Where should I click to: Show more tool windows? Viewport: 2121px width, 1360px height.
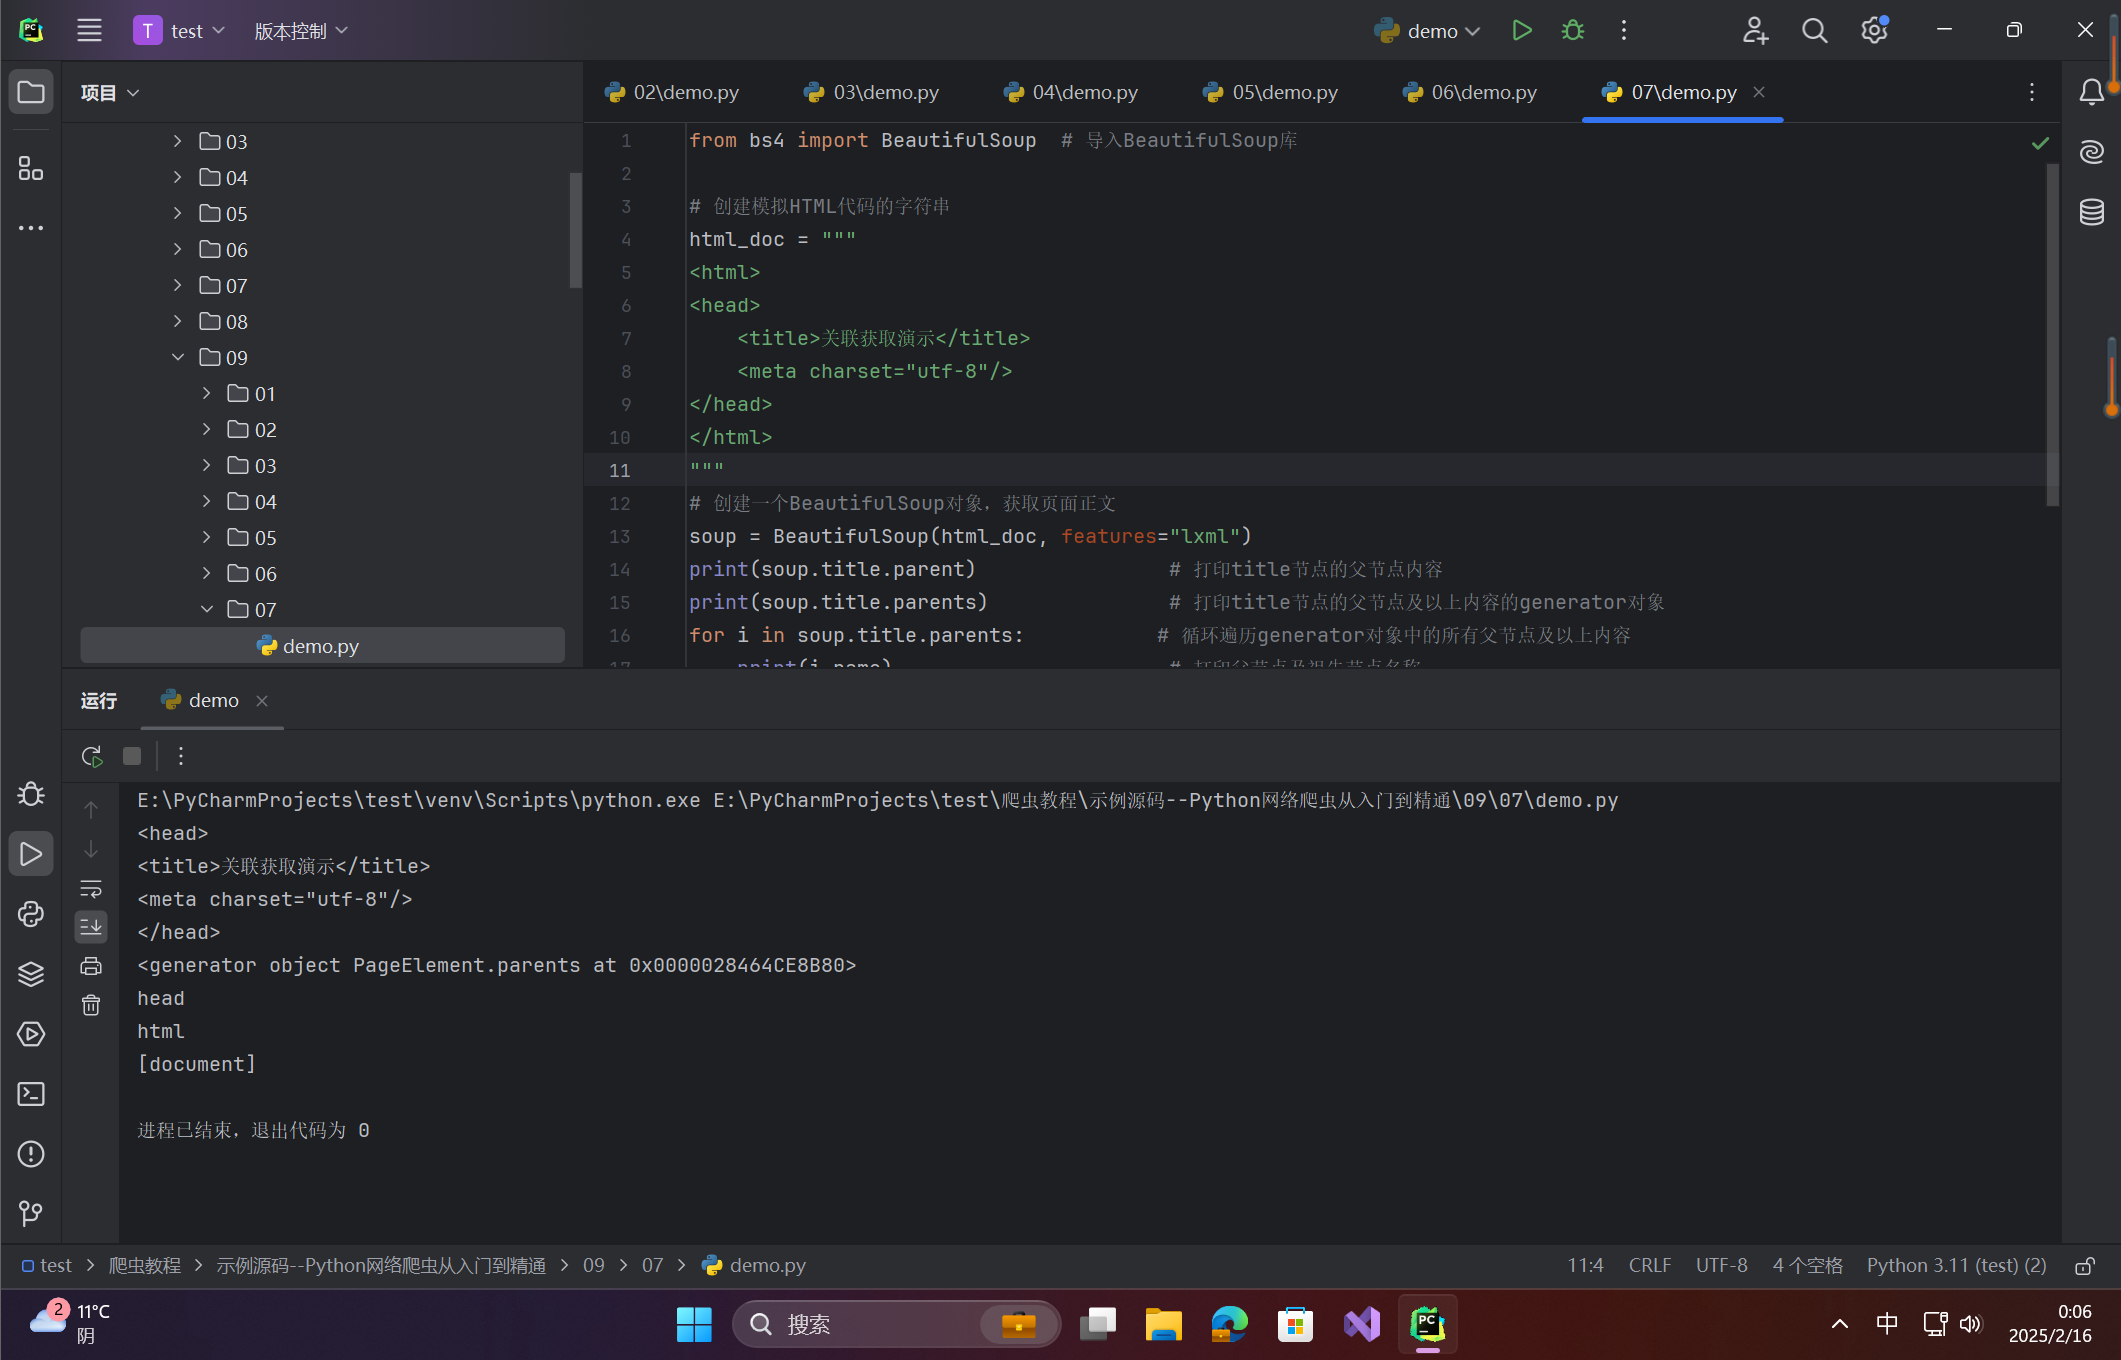click(x=31, y=228)
